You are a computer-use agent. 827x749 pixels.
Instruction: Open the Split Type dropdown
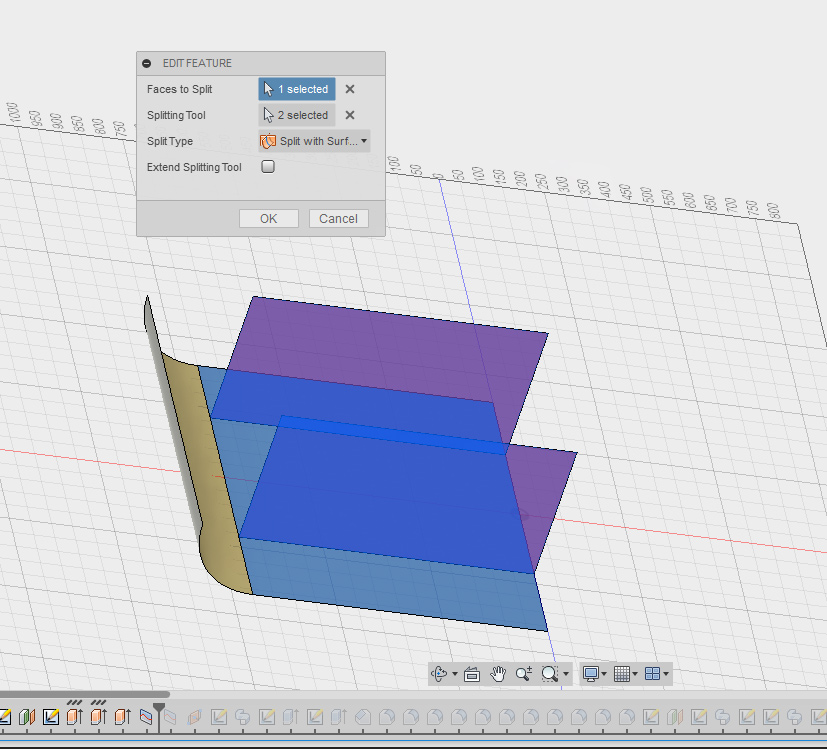pos(314,141)
